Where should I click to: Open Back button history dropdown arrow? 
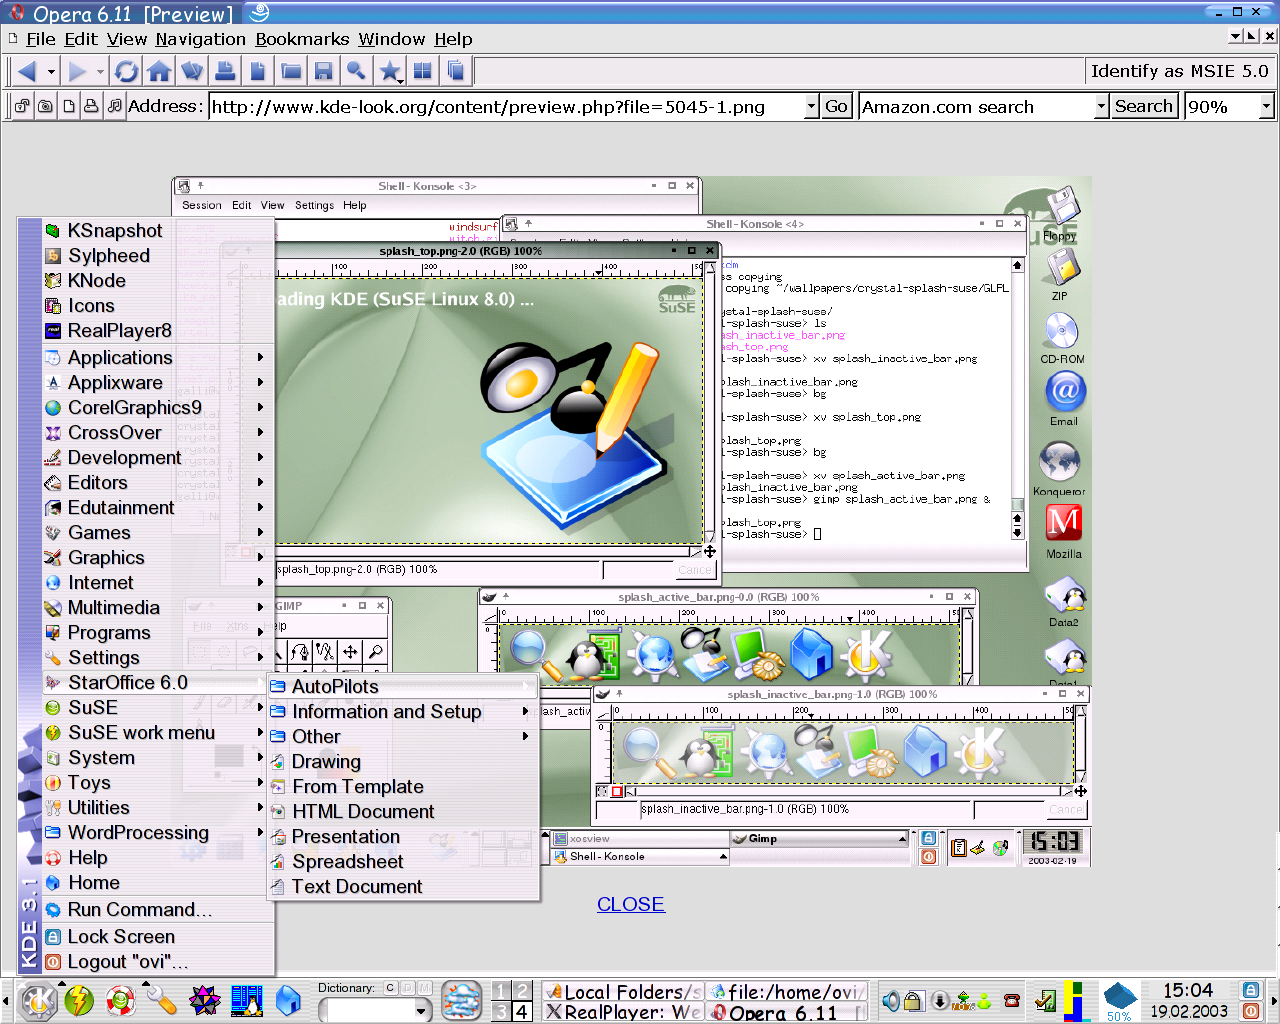50,72
